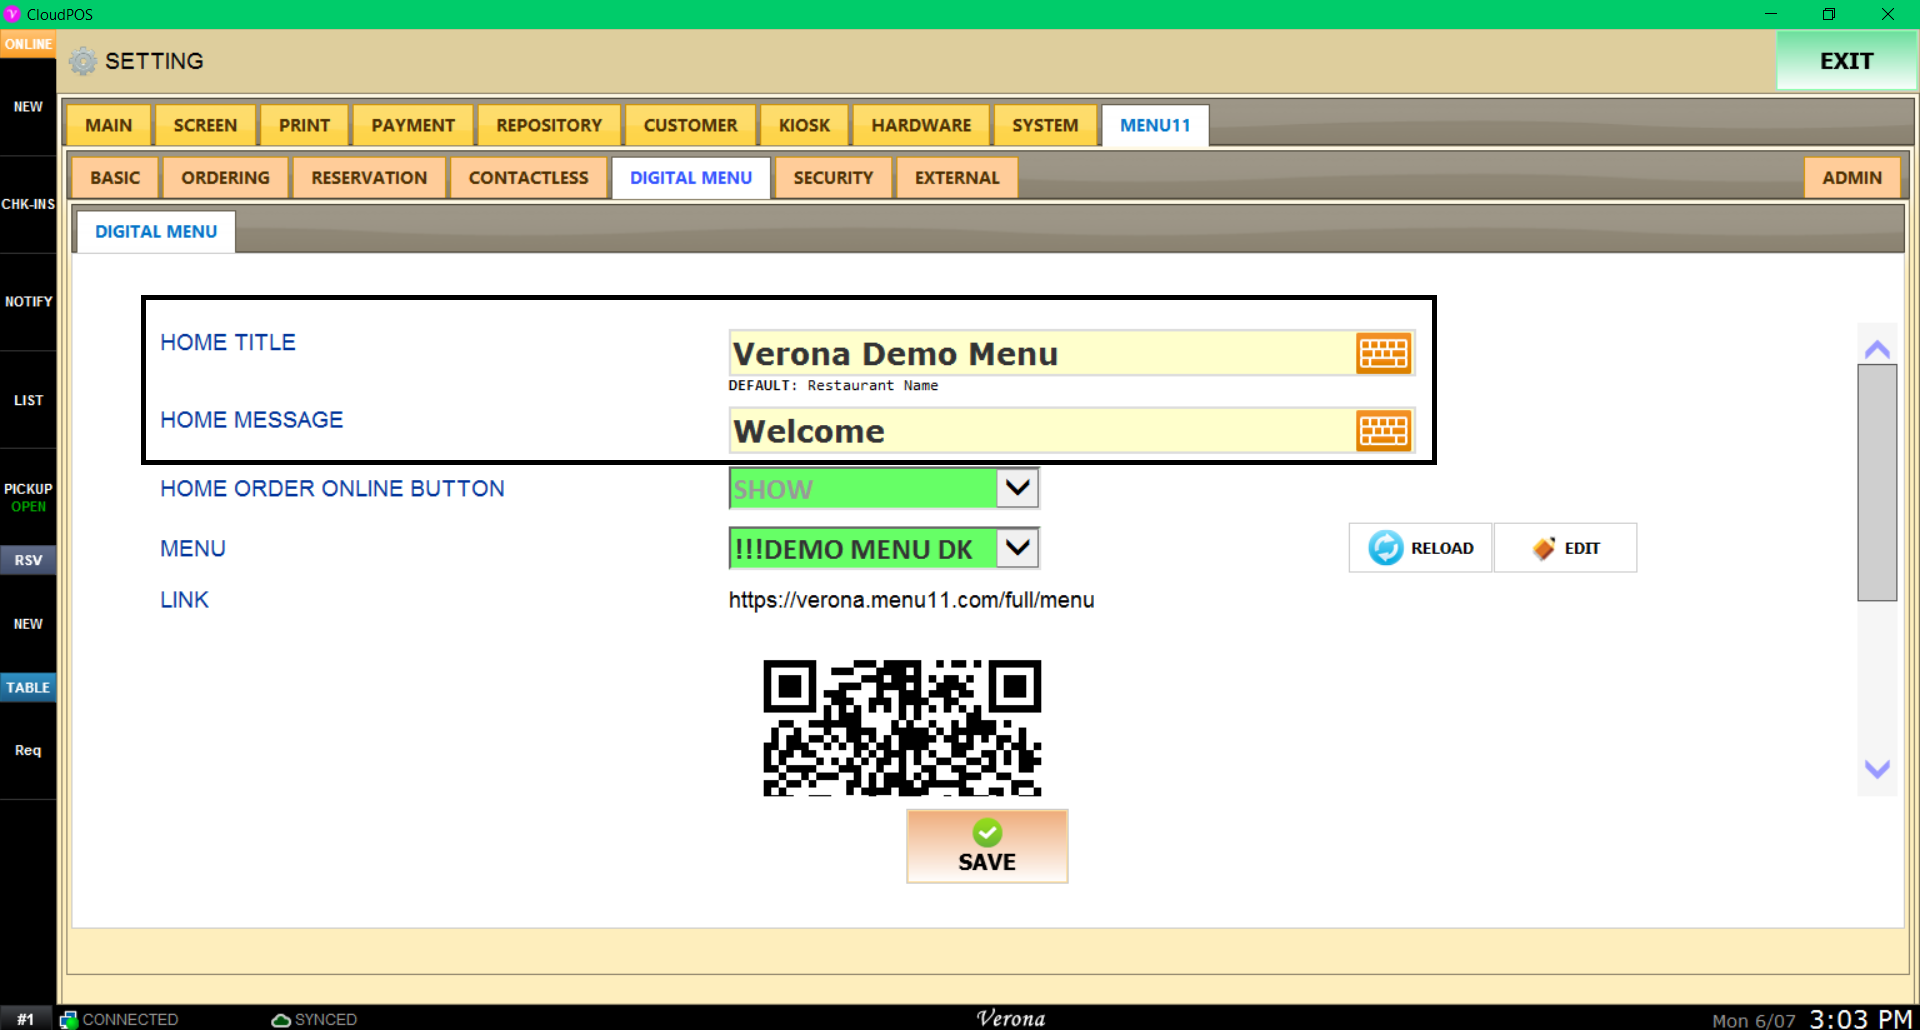Screen dimensions: 1920x1030
Task: Click the clock showing 3:03 PM
Action: click(1860, 1019)
